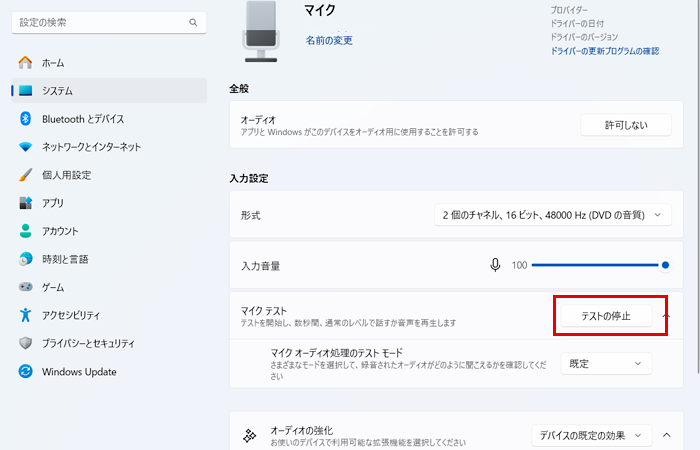The image size is (700, 450).
Task: Click the input volume slider handle
Action: [665, 265]
